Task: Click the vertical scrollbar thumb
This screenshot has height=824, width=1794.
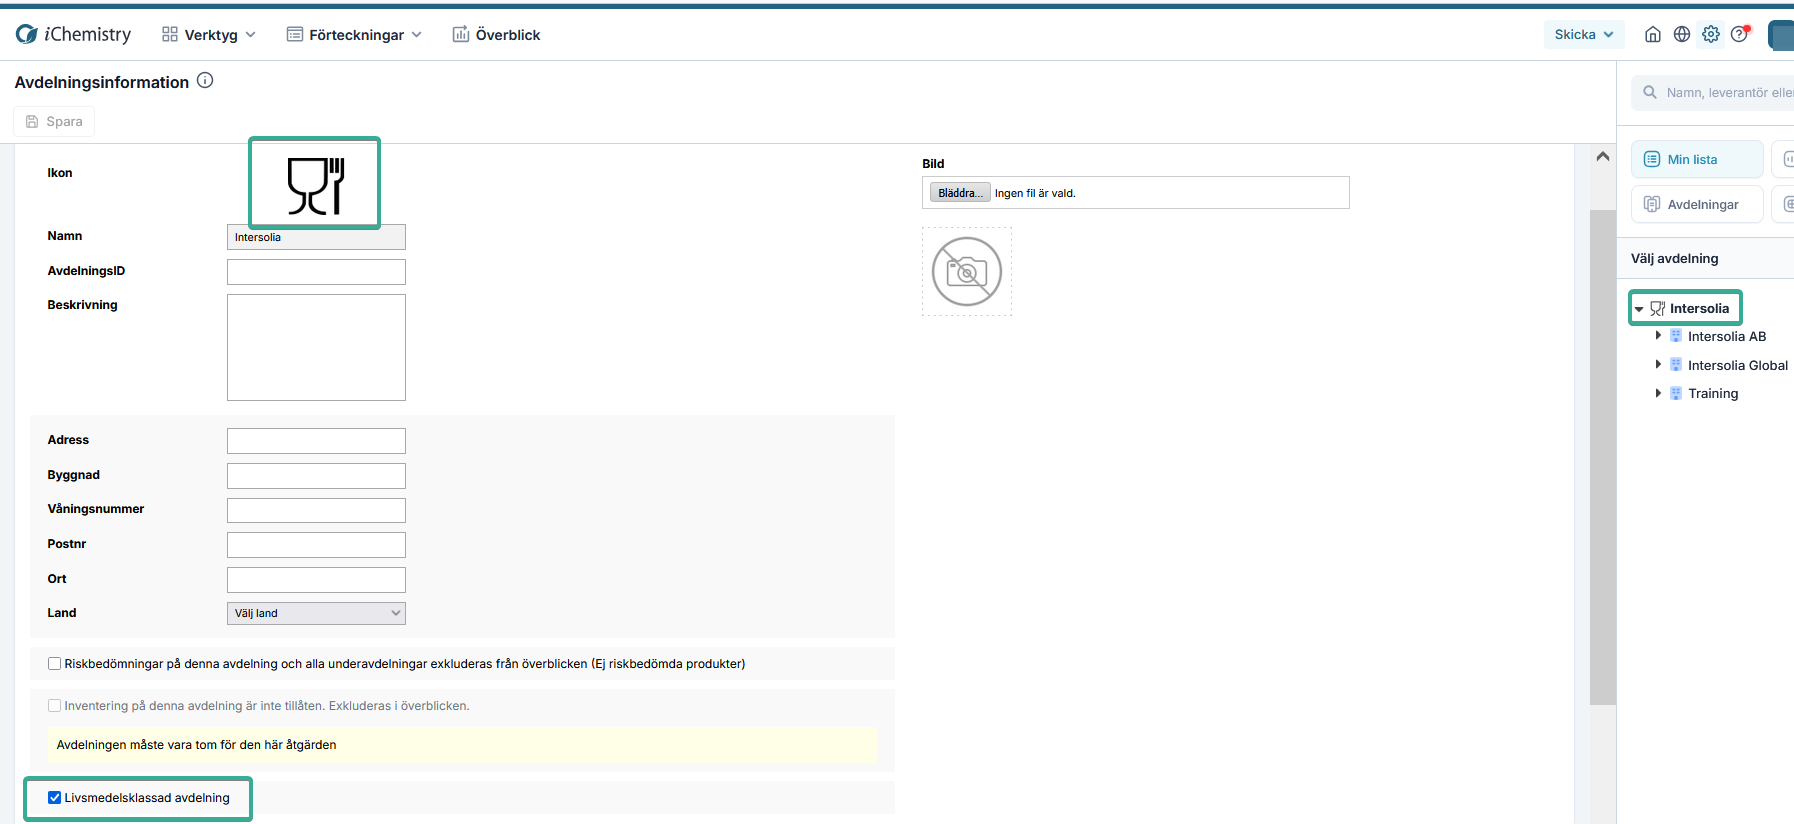Action: 1603,457
